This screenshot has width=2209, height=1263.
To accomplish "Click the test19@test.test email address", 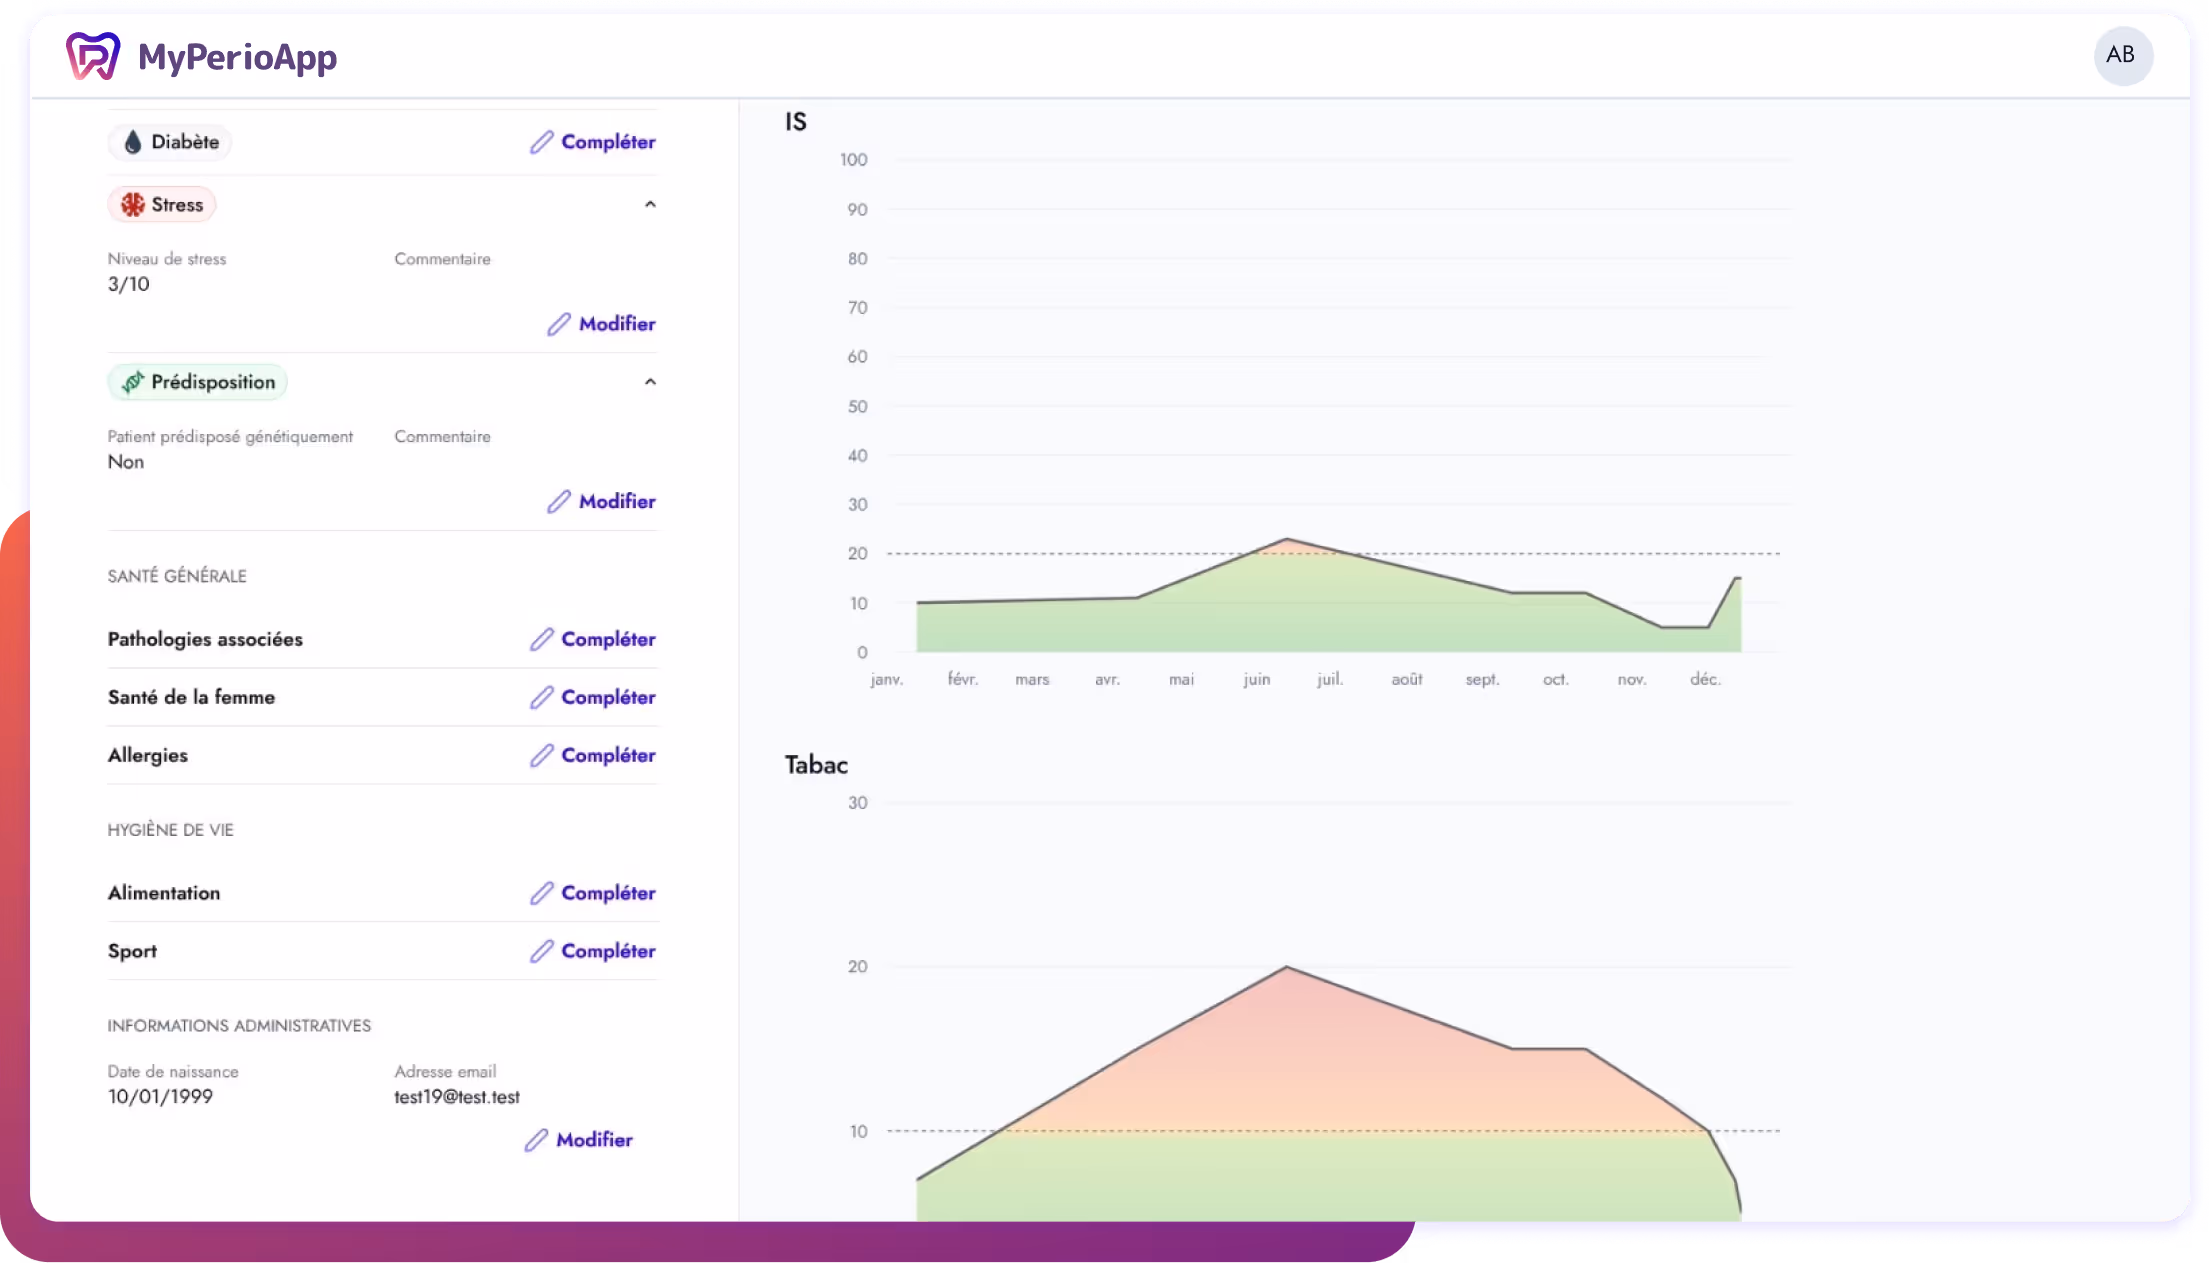I will click(x=456, y=1097).
